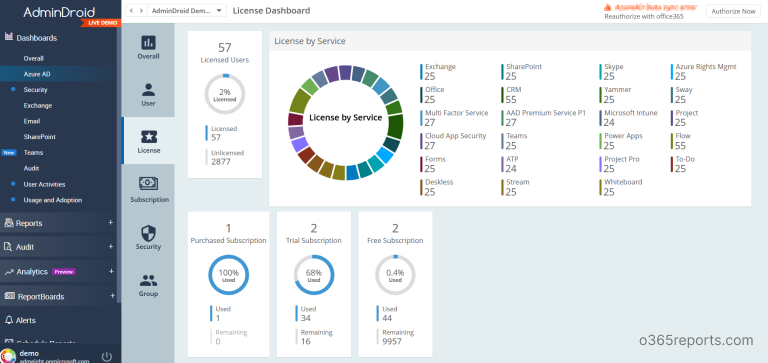Click the power logout icon
This screenshot has width=768, height=363.
pos(106,356)
